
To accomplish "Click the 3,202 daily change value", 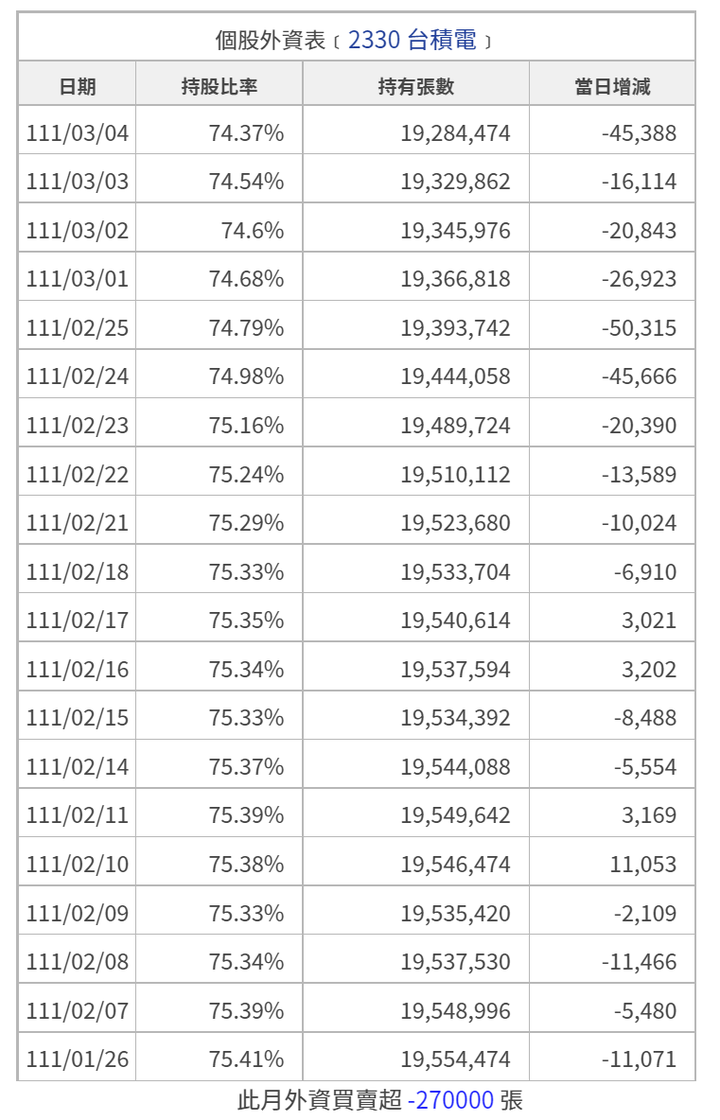I will pos(649,670).
